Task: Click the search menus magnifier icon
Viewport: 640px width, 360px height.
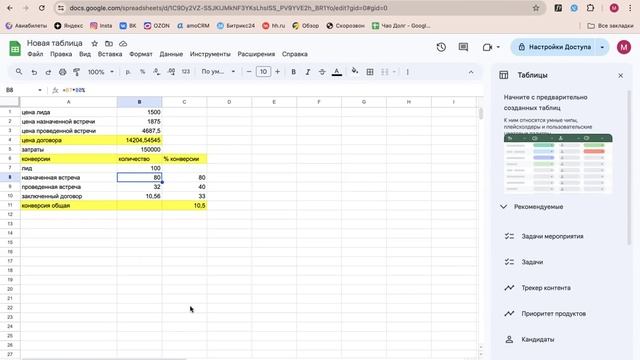Action: coord(19,72)
